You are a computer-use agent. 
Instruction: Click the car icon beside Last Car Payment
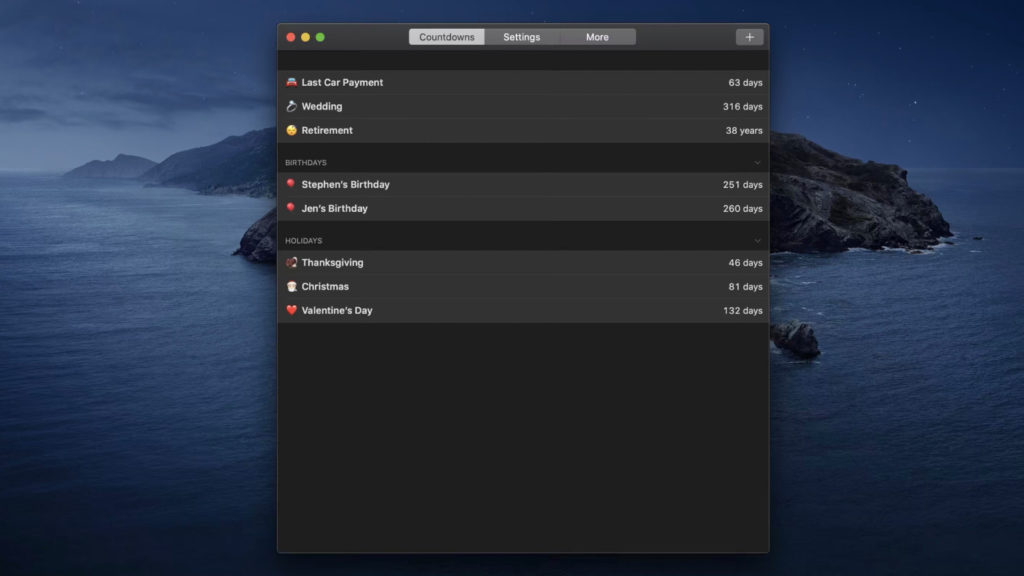click(x=290, y=82)
